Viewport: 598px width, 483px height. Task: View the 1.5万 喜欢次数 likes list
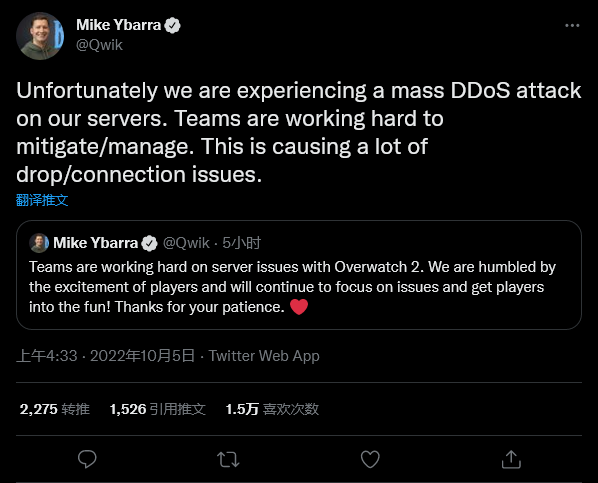click(272, 409)
